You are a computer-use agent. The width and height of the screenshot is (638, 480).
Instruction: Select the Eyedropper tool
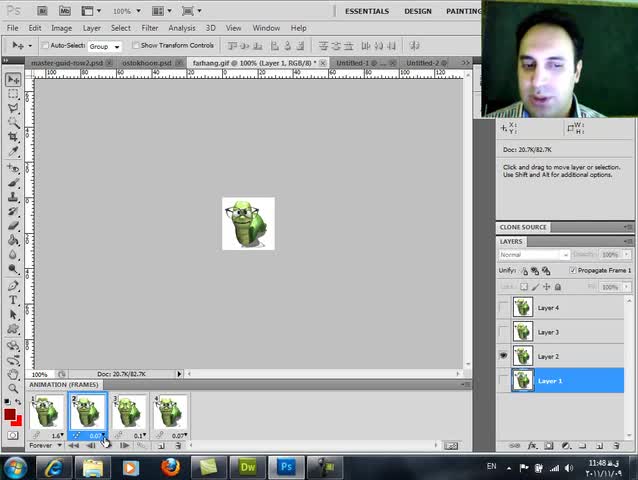[13, 151]
